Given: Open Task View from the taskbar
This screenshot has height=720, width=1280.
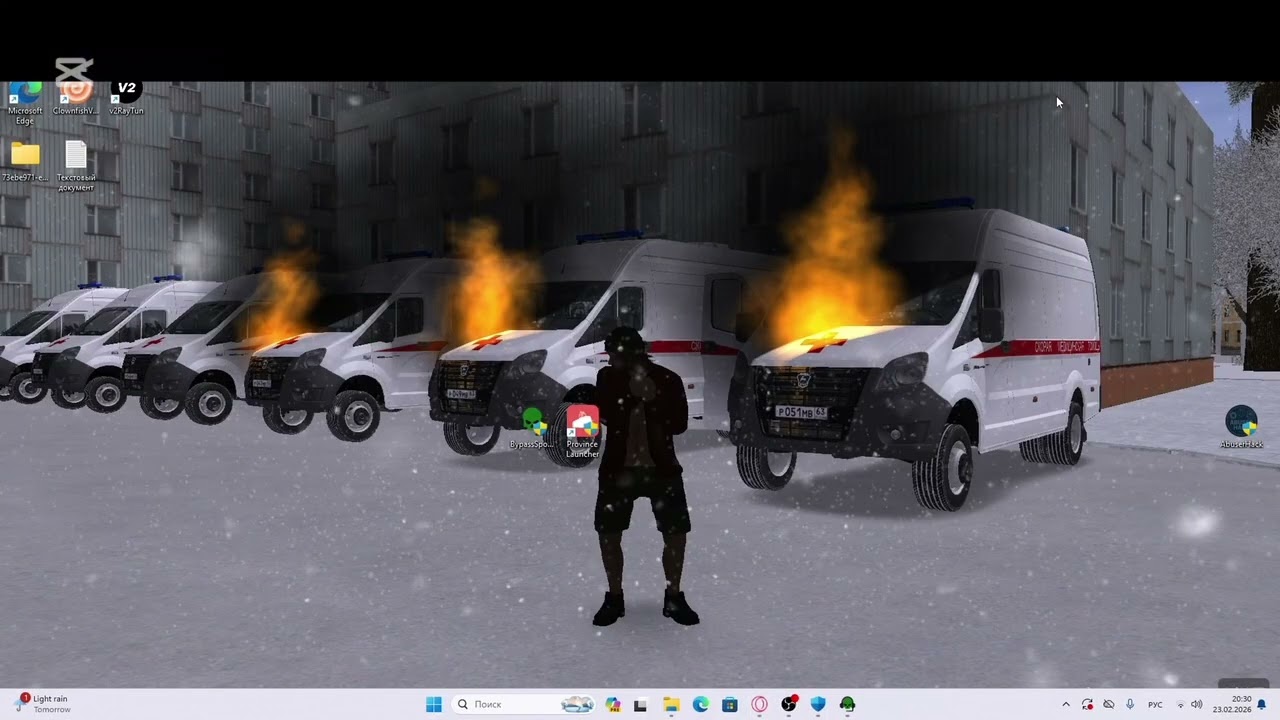Looking at the screenshot, I should [641, 704].
